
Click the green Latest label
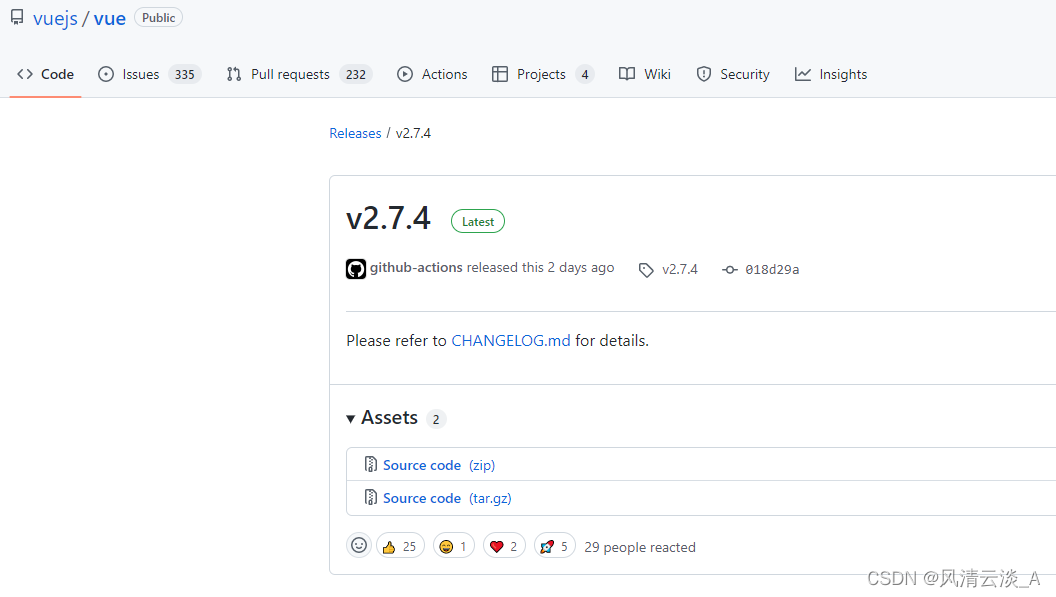(477, 222)
